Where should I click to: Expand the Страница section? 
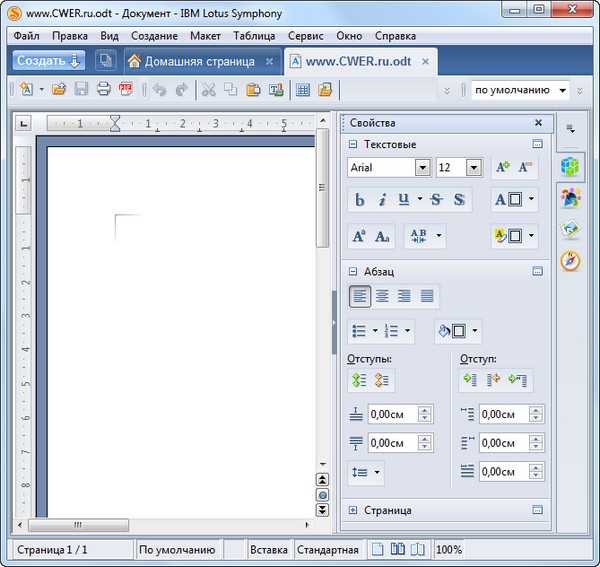coord(353,510)
